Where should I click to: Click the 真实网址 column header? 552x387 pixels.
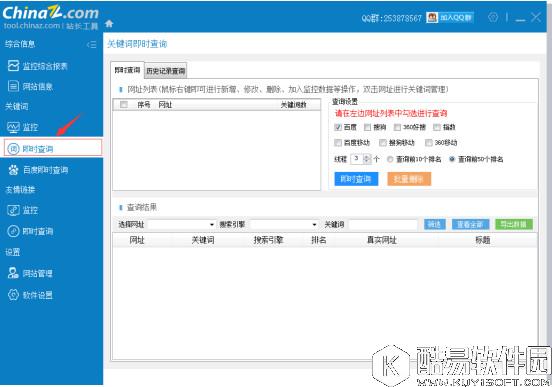pyautogui.click(x=382, y=240)
